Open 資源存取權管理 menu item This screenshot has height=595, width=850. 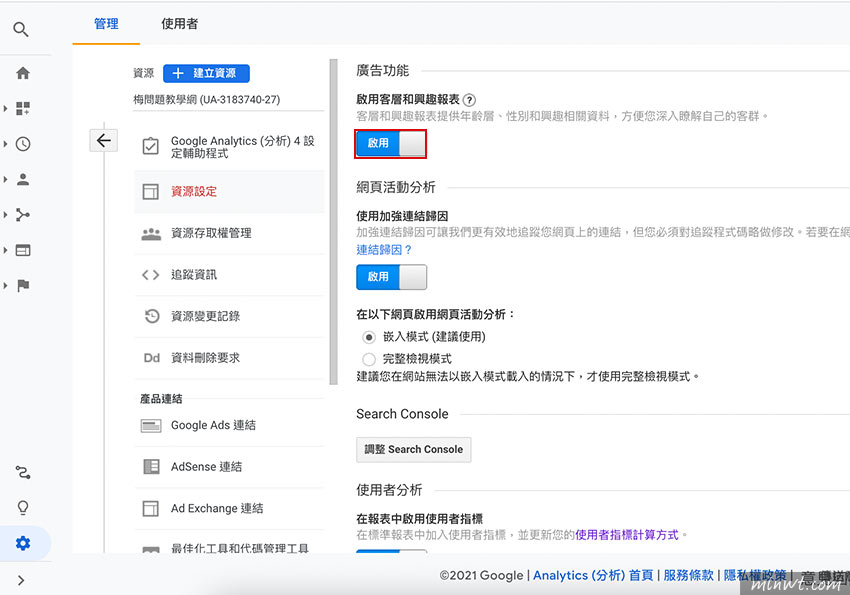point(229,233)
